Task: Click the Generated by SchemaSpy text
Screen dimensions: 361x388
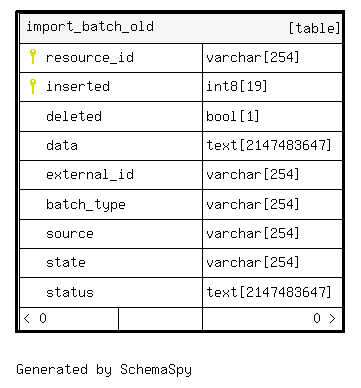Action: tap(104, 369)
